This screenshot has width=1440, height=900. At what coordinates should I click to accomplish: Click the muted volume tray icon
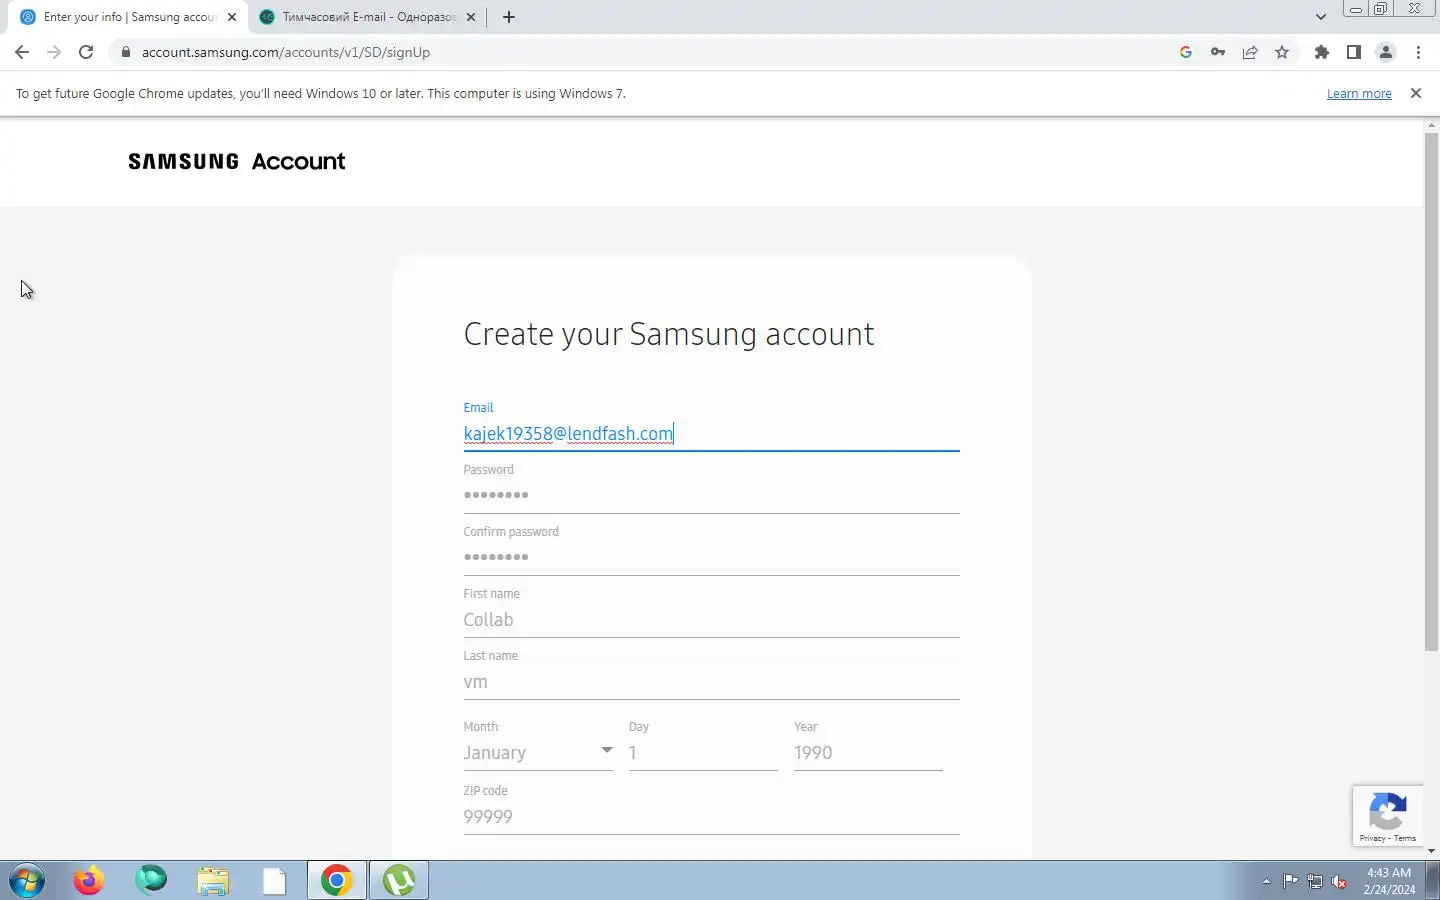click(1339, 882)
